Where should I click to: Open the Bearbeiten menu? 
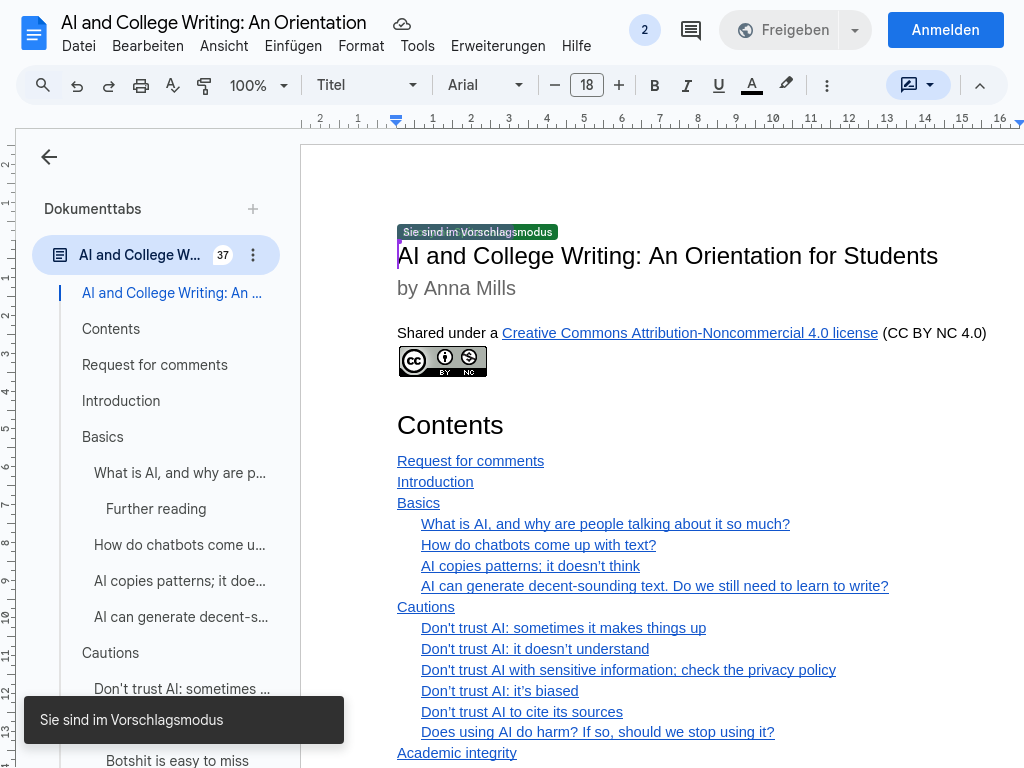pos(148,46)
